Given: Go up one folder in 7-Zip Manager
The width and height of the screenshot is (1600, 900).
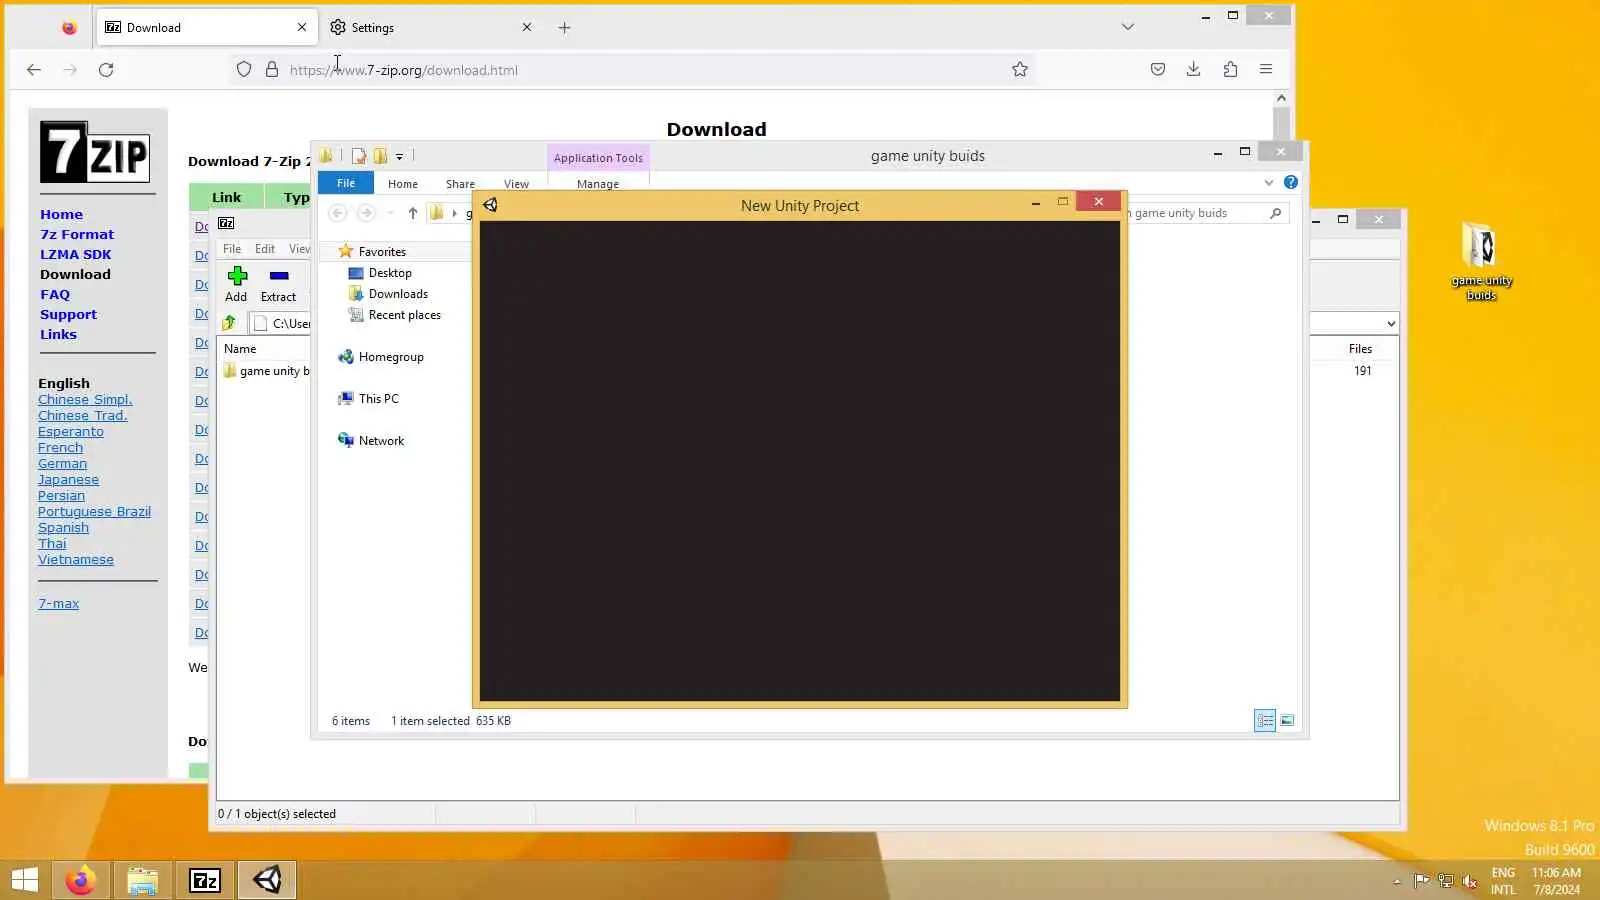Looking at the screenshot, I should coord(229,323).
